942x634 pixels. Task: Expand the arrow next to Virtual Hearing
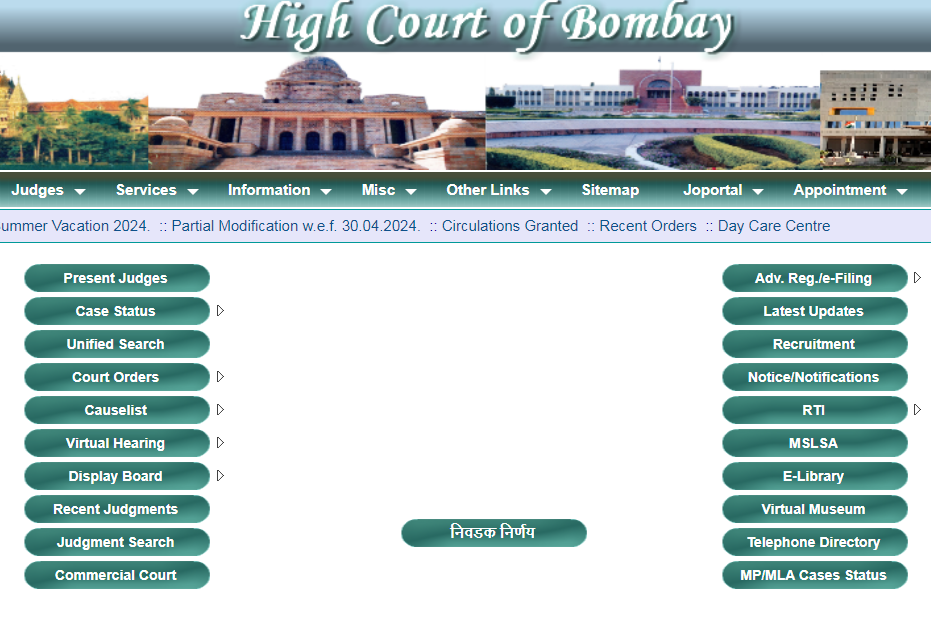pyautogui.click(x=220, y=443)
